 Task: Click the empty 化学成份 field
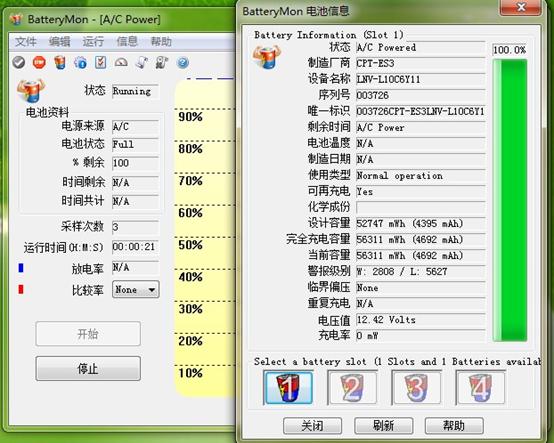click(420, 207)
